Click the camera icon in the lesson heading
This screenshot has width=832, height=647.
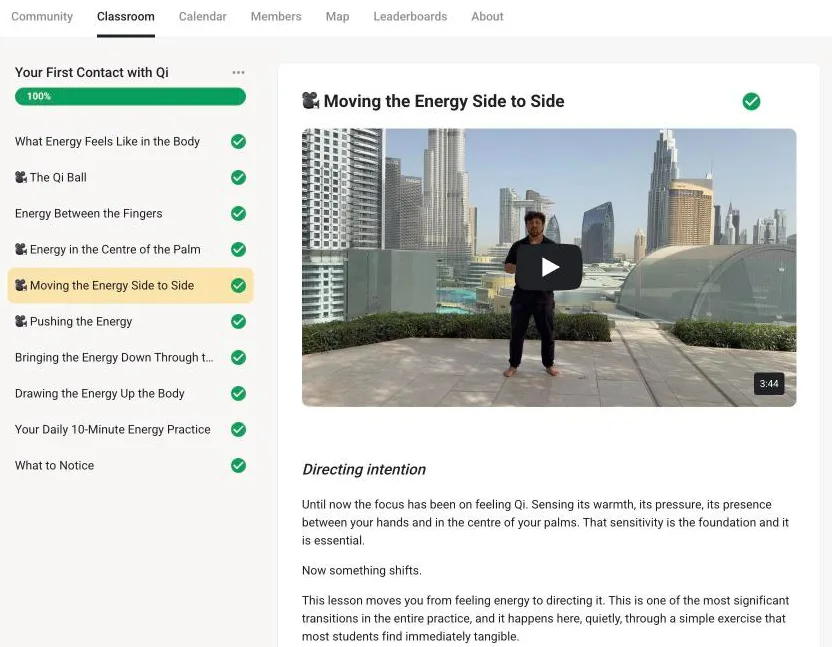(310, 100)
